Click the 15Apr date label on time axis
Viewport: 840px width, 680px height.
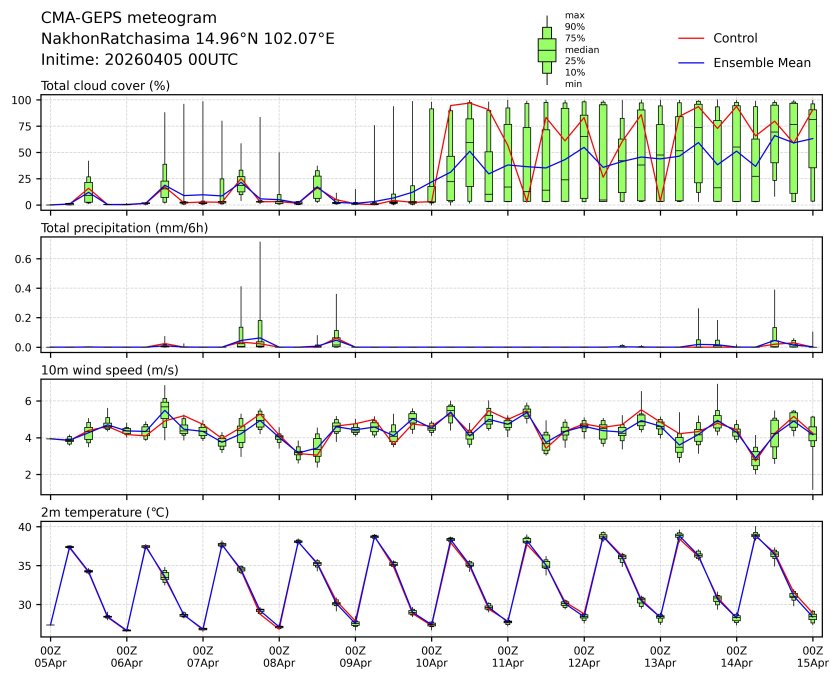coord(812,662)
